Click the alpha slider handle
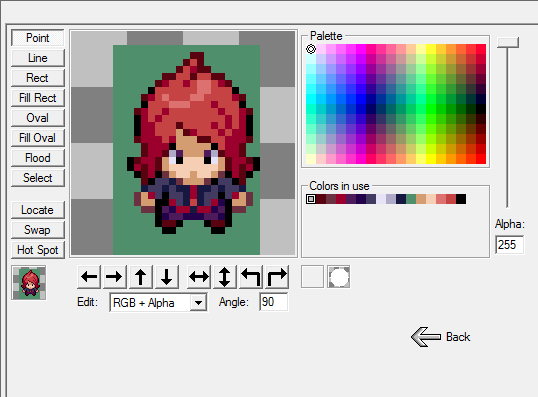Screen dimensions: 538x397 click(x=508, y=42)
